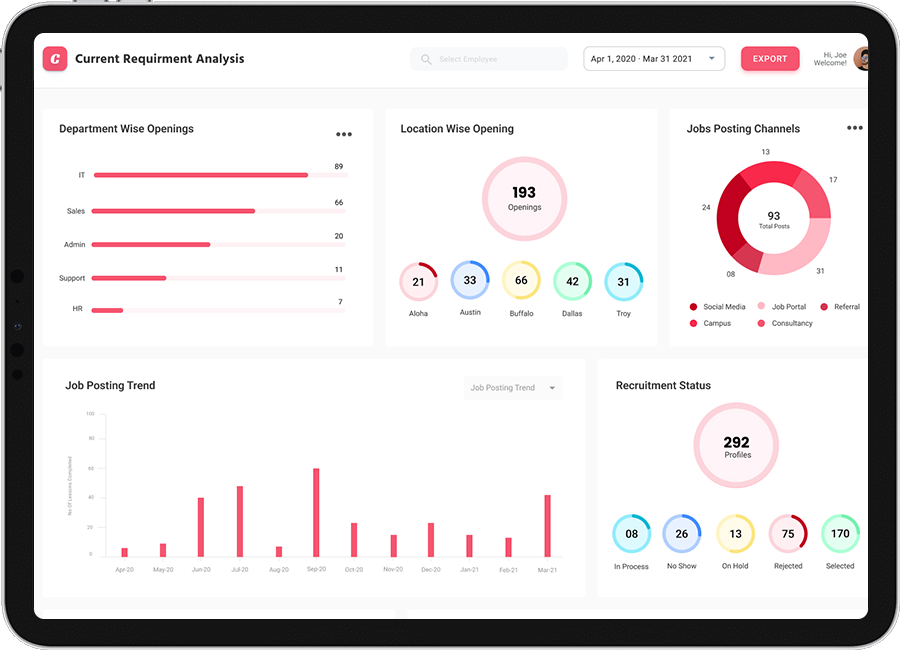Select the Aloha location circle showing 21
The width and height of the screenshot is (900, 650).
pyautogui.click(x=418, y=282)
